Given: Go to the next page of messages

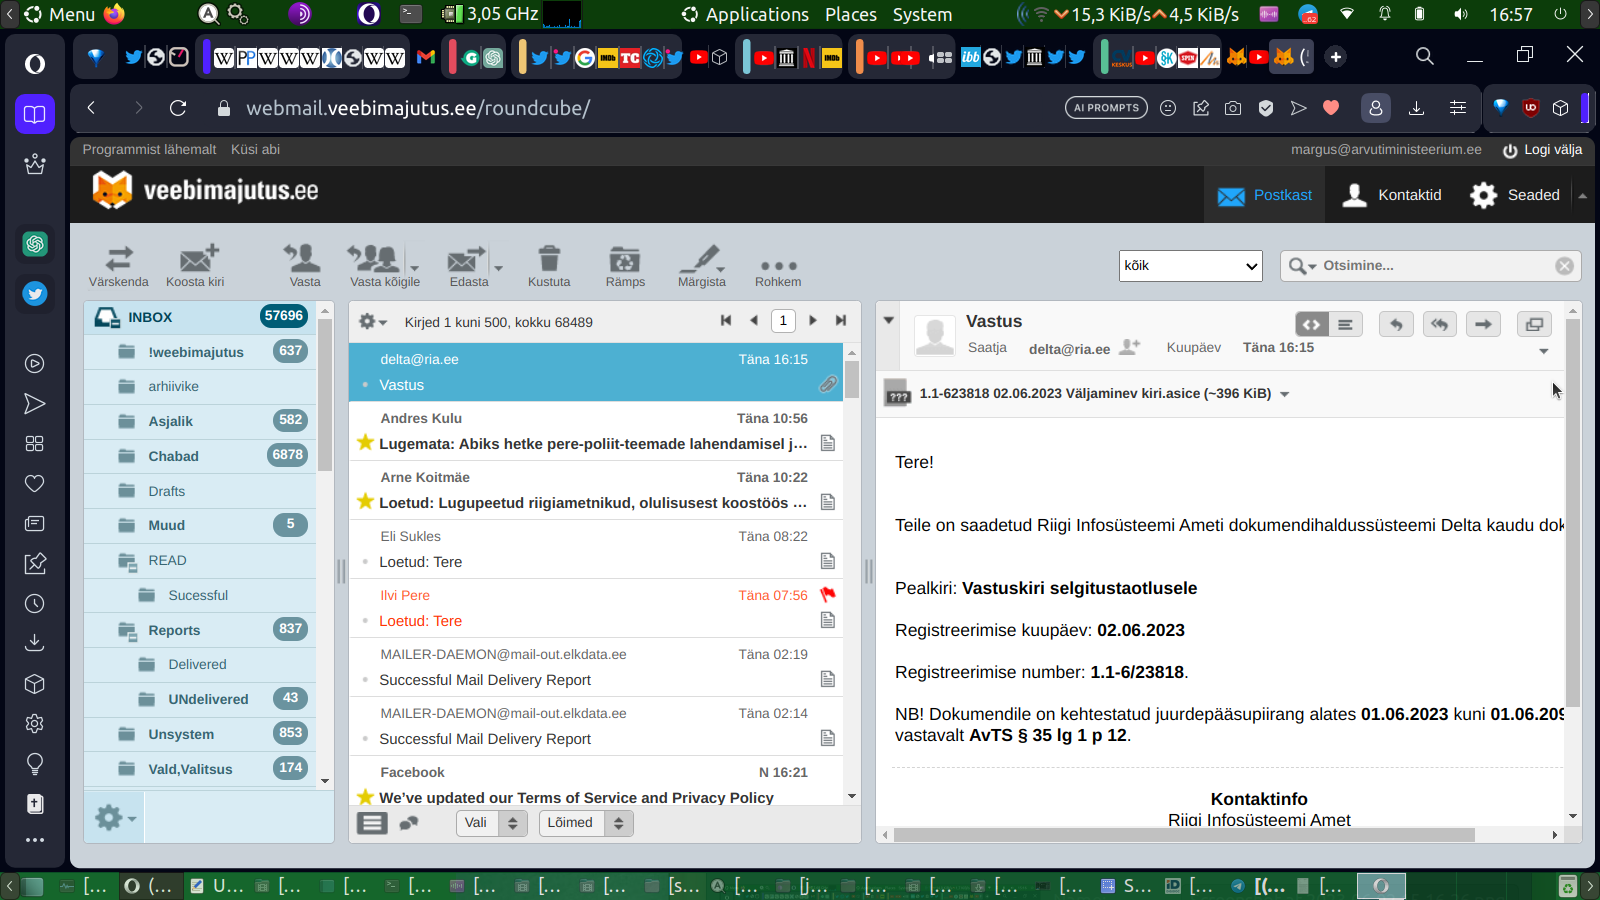Looking at the screenshot, I should coord(813,320).
